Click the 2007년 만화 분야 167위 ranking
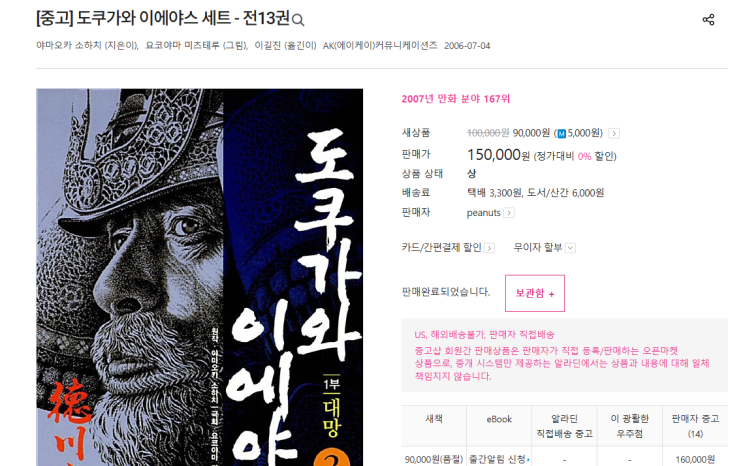Screen dimensions: 743x466 [455, 99]
